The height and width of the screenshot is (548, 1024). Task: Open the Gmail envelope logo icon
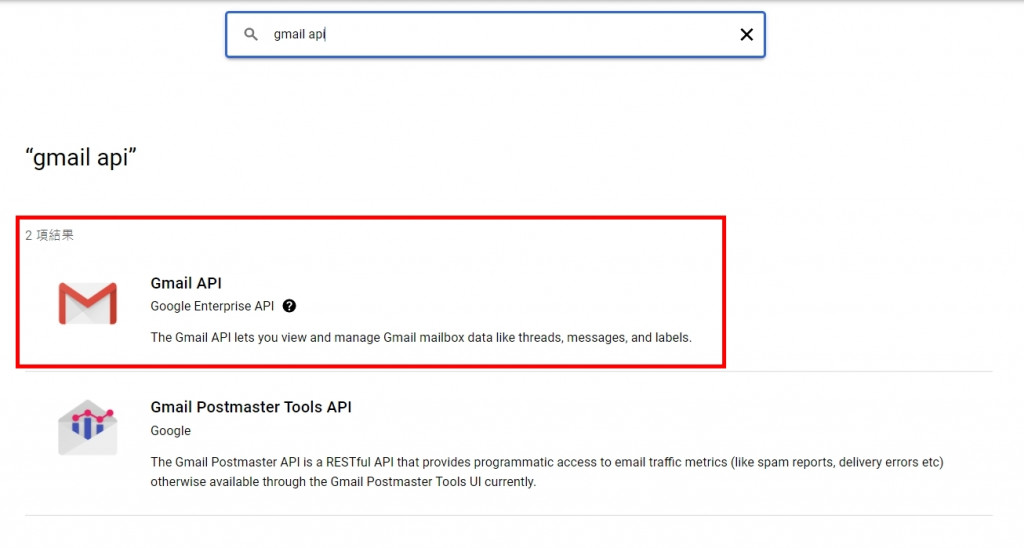pyautogui.click(x=88, y=304)
